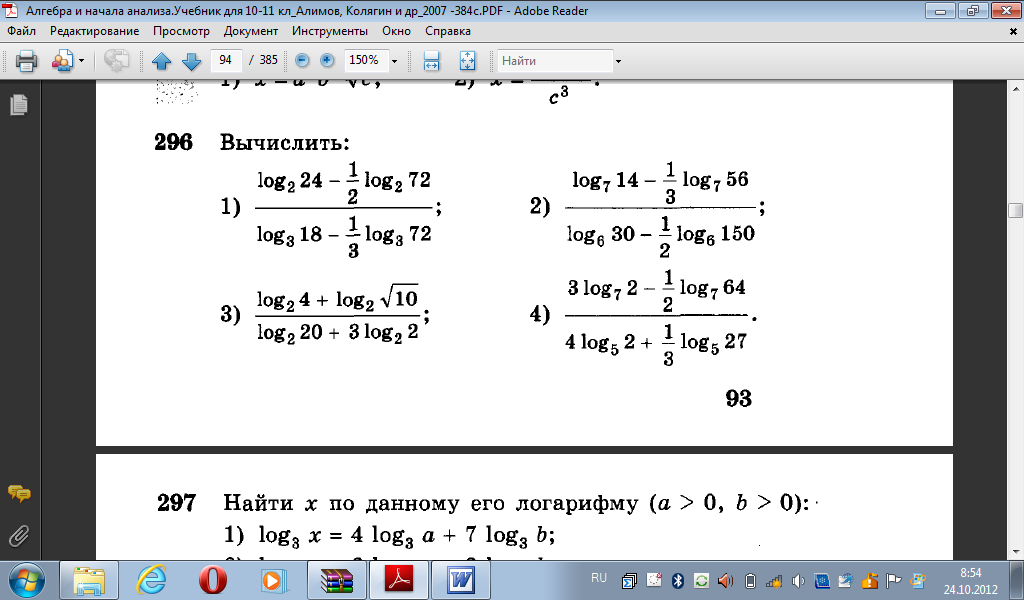Click the Bluetooth tray icon

[677, 580]
